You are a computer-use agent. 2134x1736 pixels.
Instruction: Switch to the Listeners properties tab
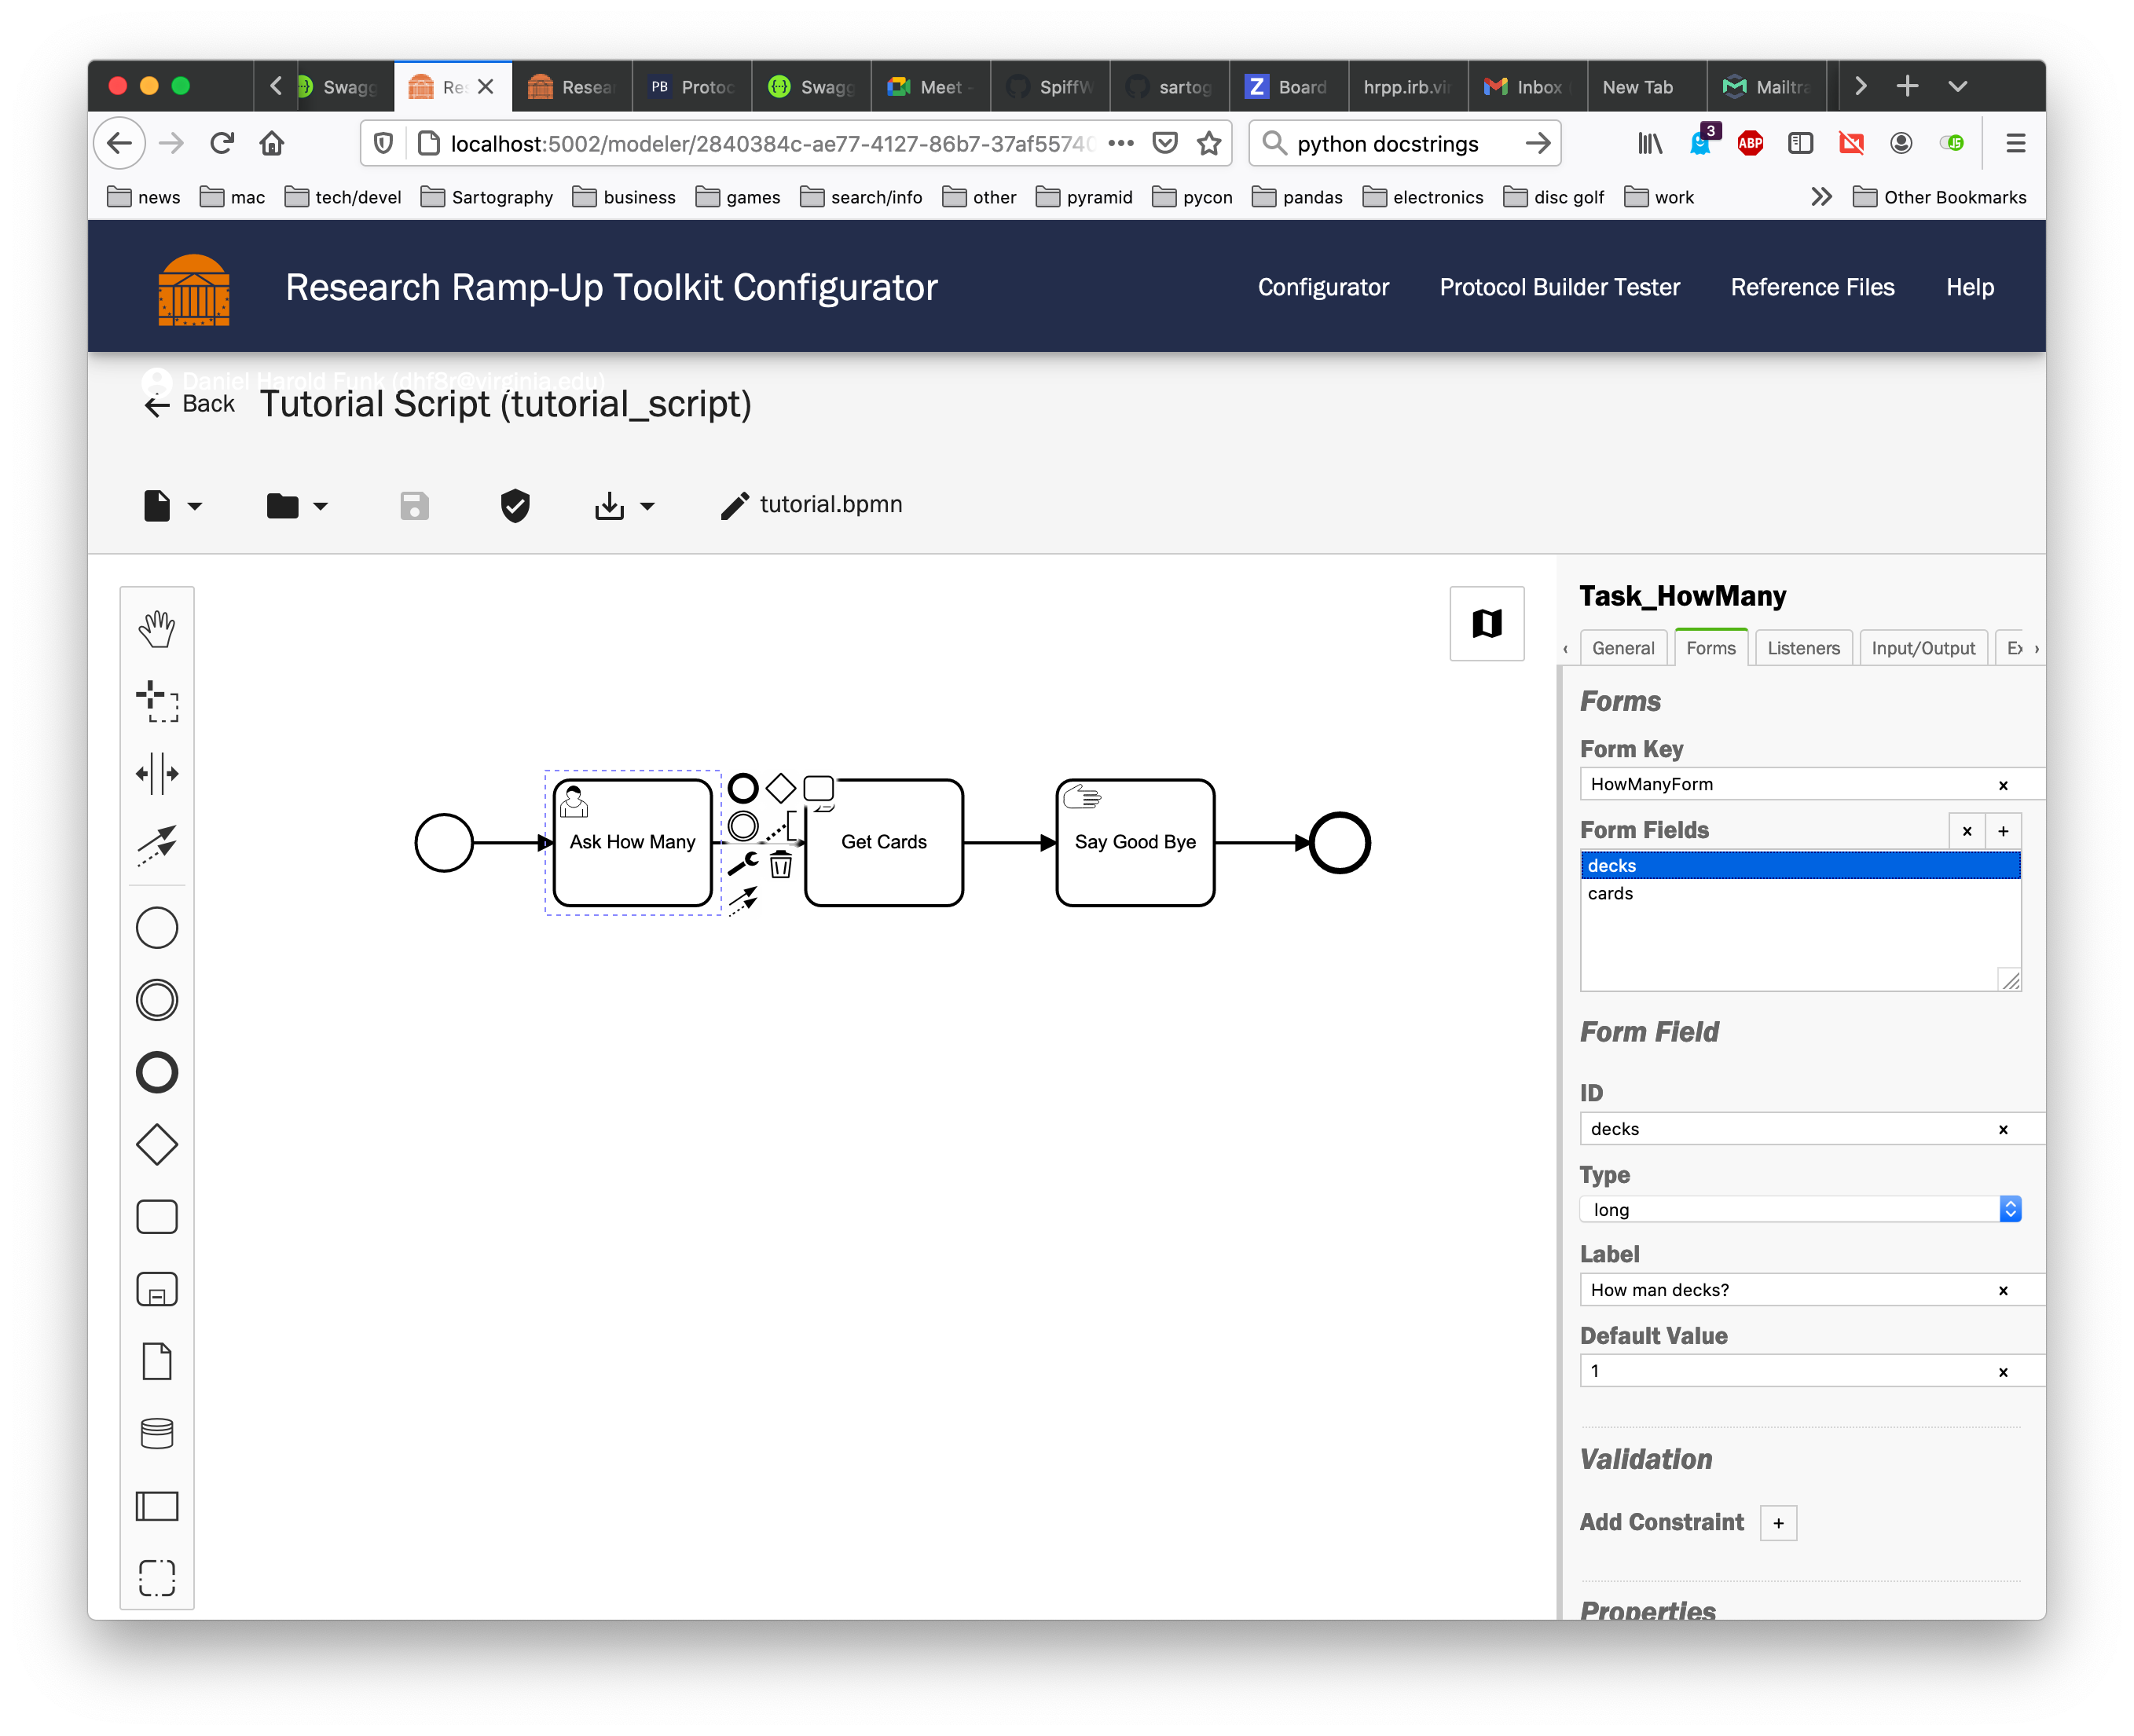pyautogui.click(x=1803, y=648)
